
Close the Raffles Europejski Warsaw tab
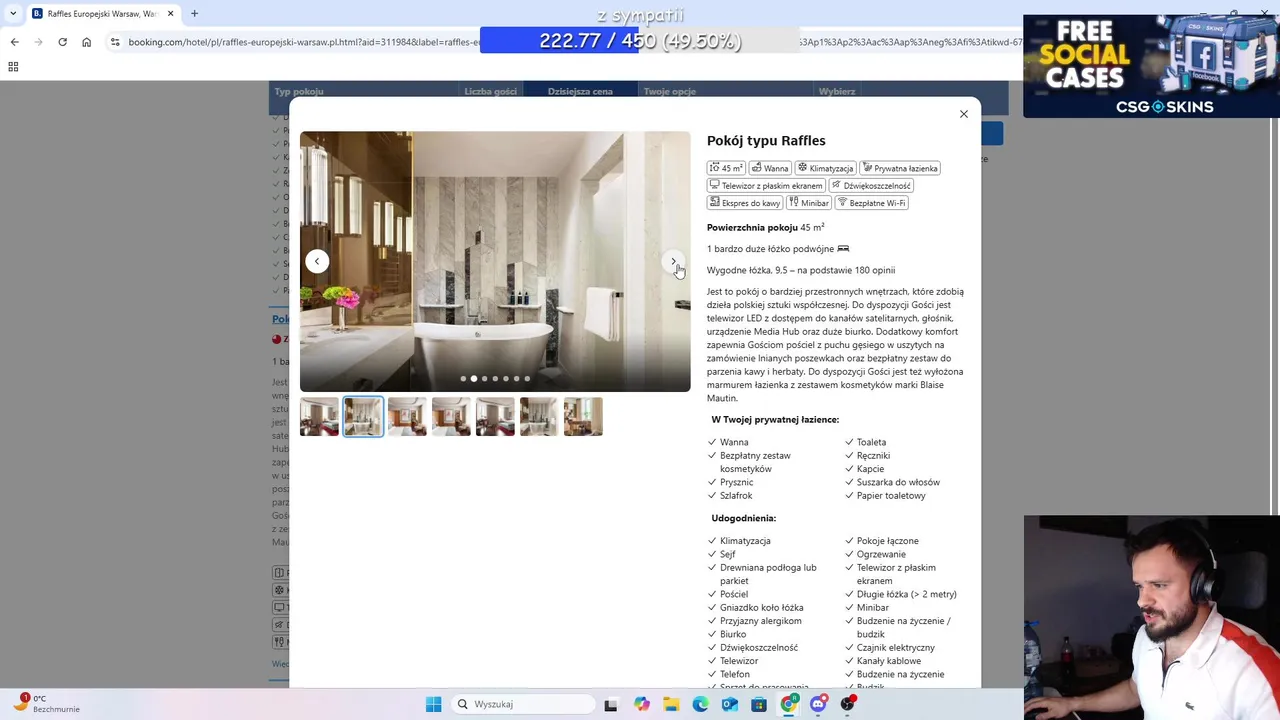pos(170,14)
